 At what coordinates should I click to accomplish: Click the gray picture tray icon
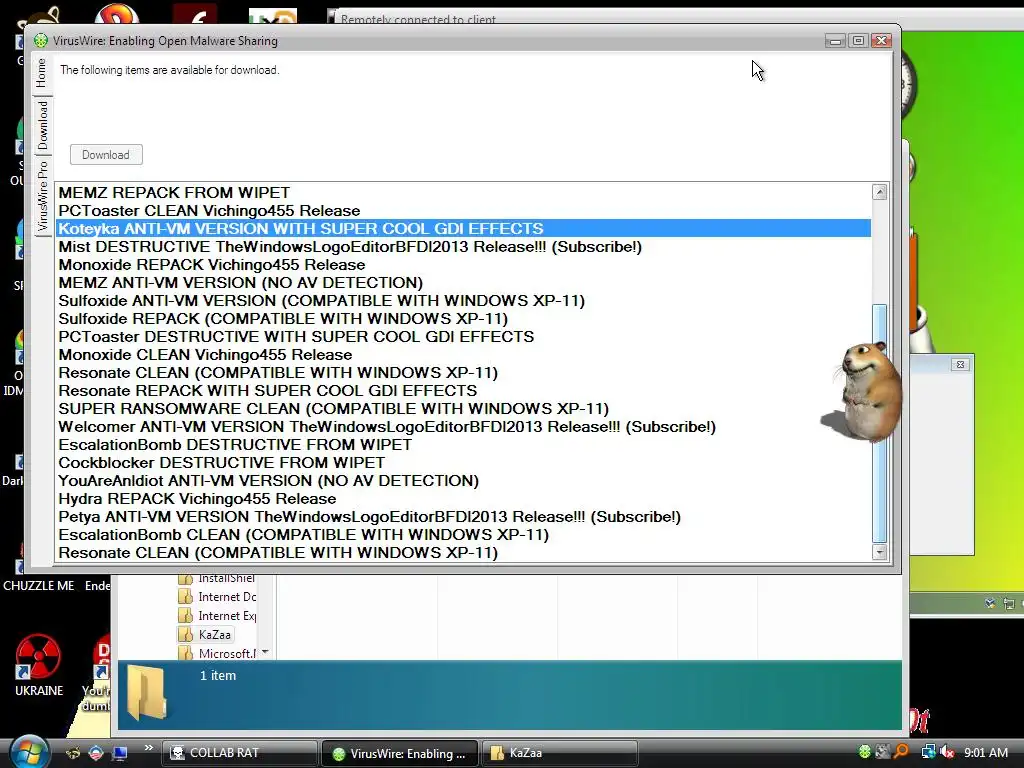pyautogui.click(x=883, y=752)
